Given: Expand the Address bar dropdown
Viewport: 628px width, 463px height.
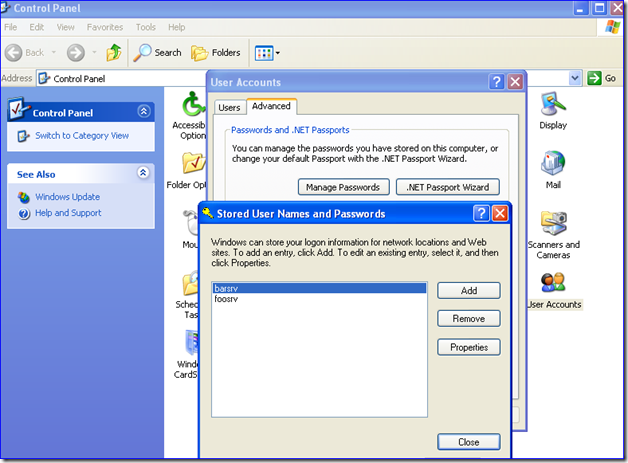Looking at the screenshot, I should tap(575, 78).
